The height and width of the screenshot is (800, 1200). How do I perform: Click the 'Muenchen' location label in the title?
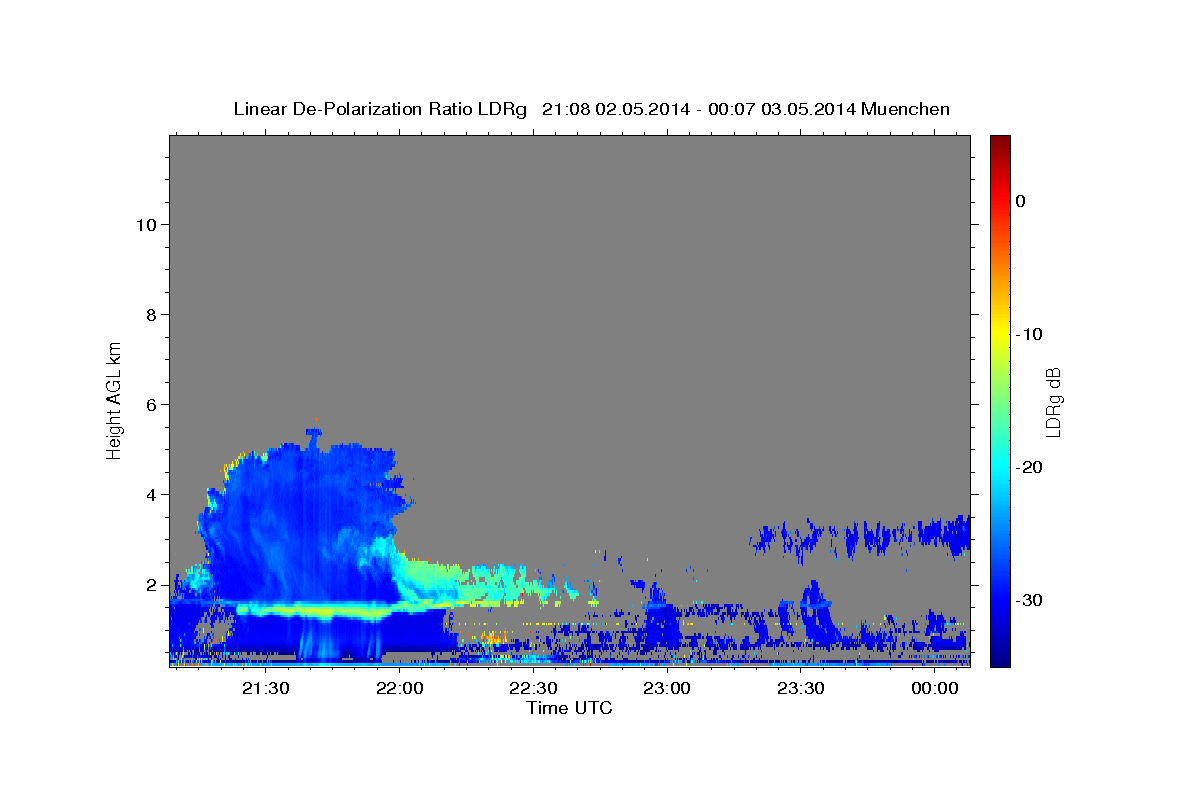click(906, 109)
